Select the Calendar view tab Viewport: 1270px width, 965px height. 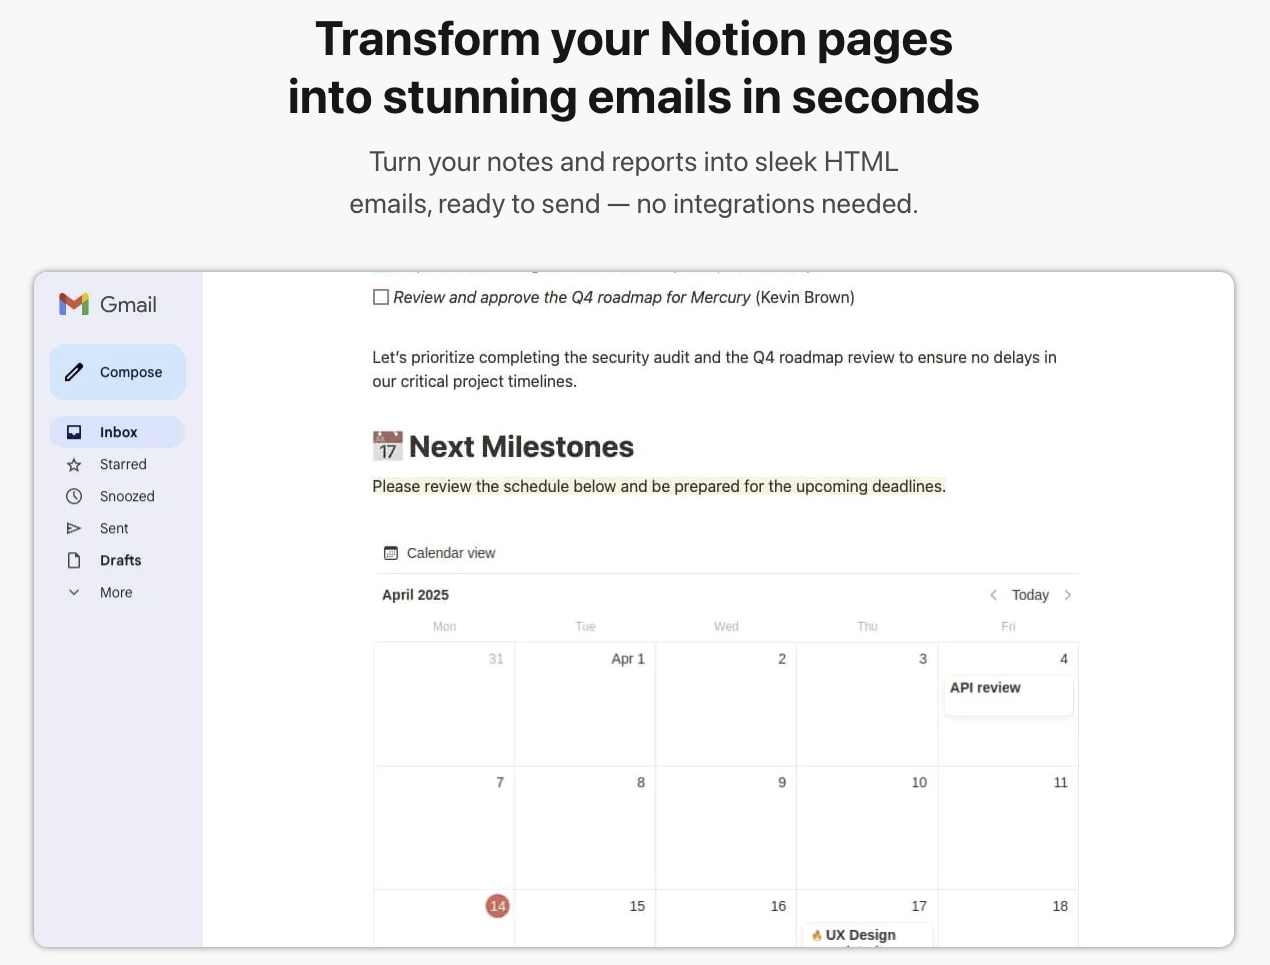click(440, 553)
